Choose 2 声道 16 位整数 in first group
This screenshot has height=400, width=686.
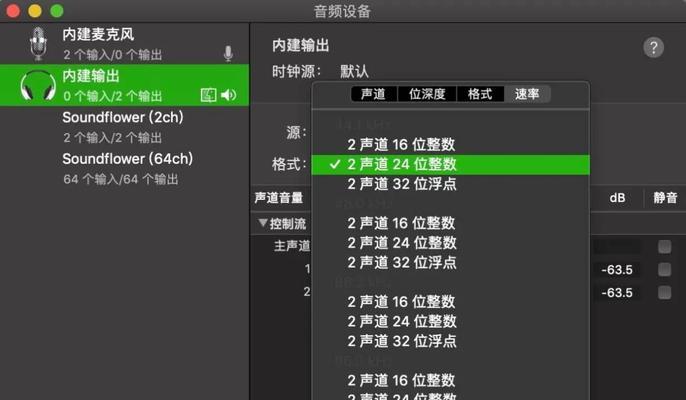click(x=451, y=144)
